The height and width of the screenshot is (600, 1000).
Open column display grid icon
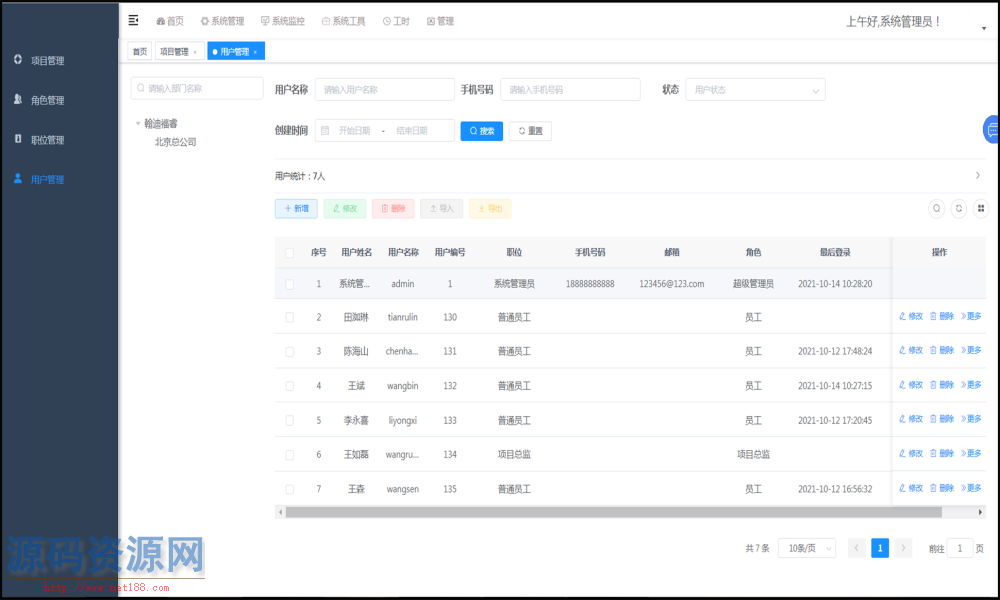[981, 209]
